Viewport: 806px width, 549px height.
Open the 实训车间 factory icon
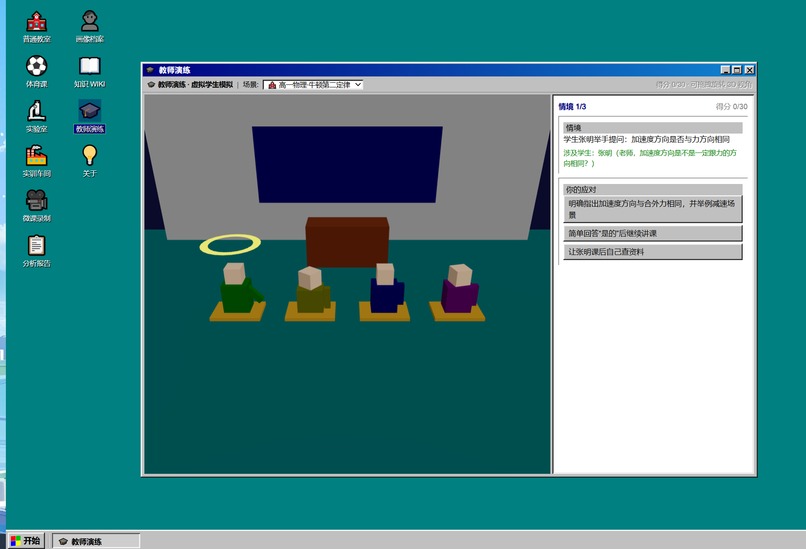(x=36, y=161)
